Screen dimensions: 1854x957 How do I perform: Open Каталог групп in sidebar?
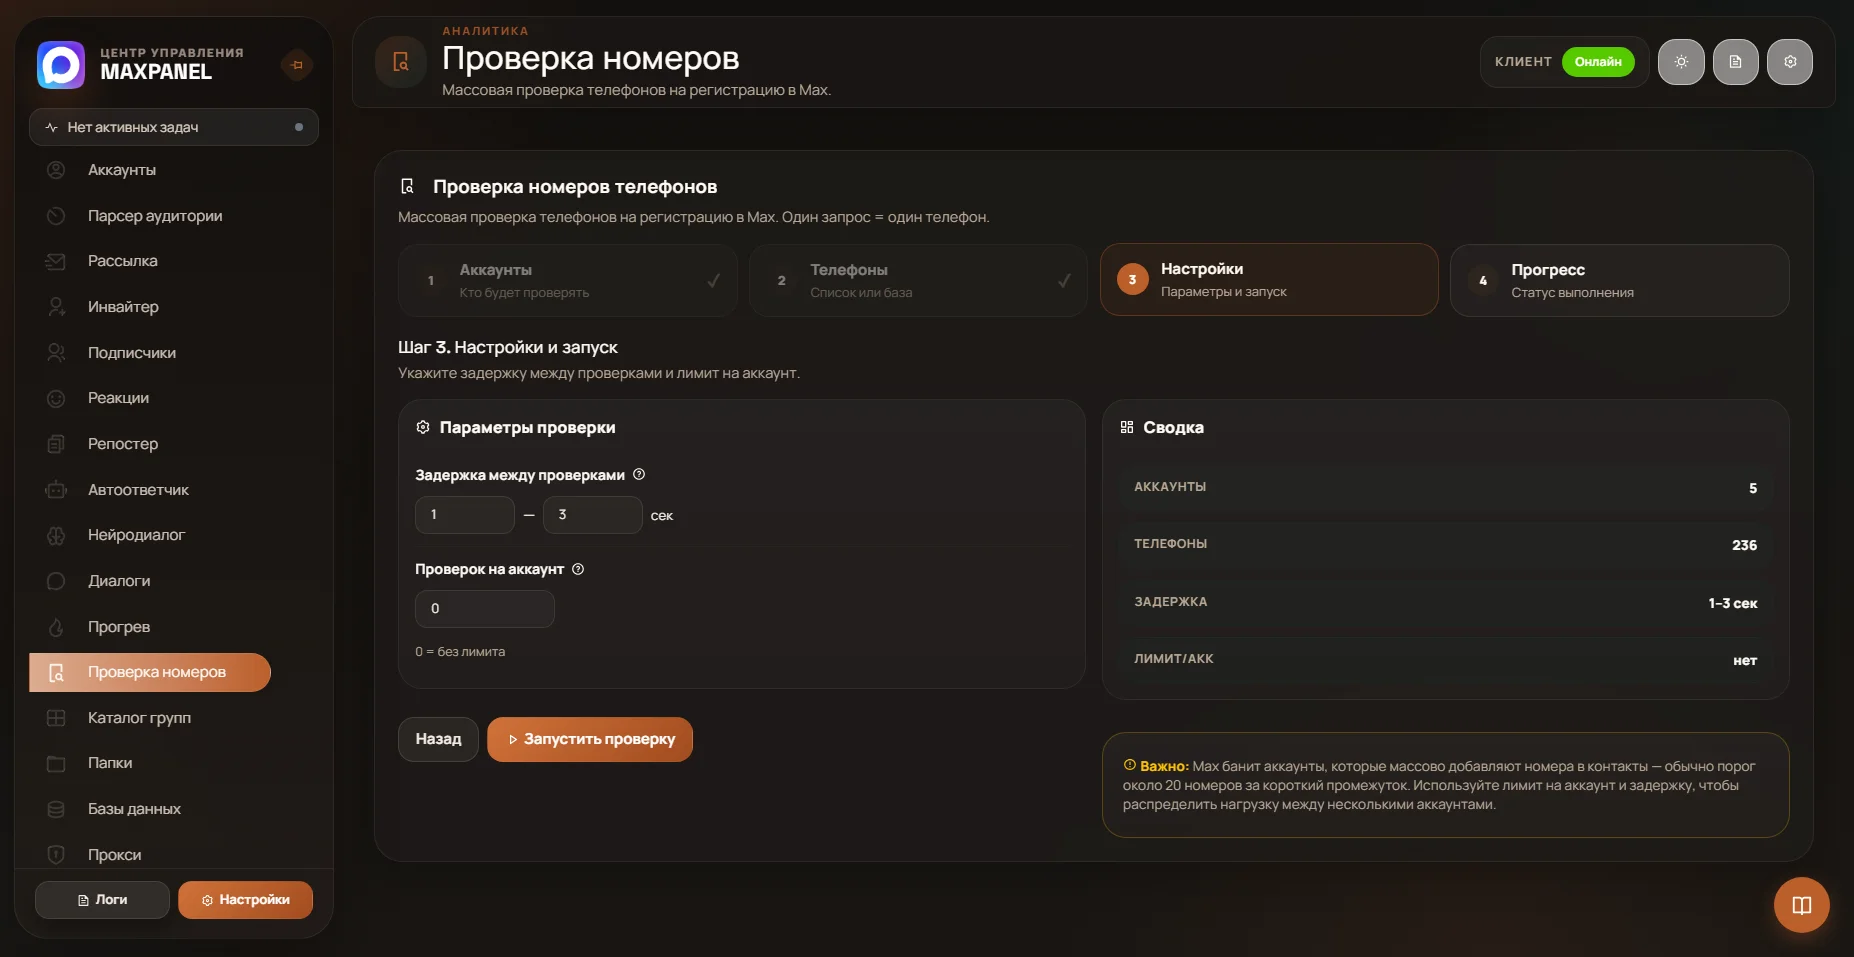pos(139,718)
